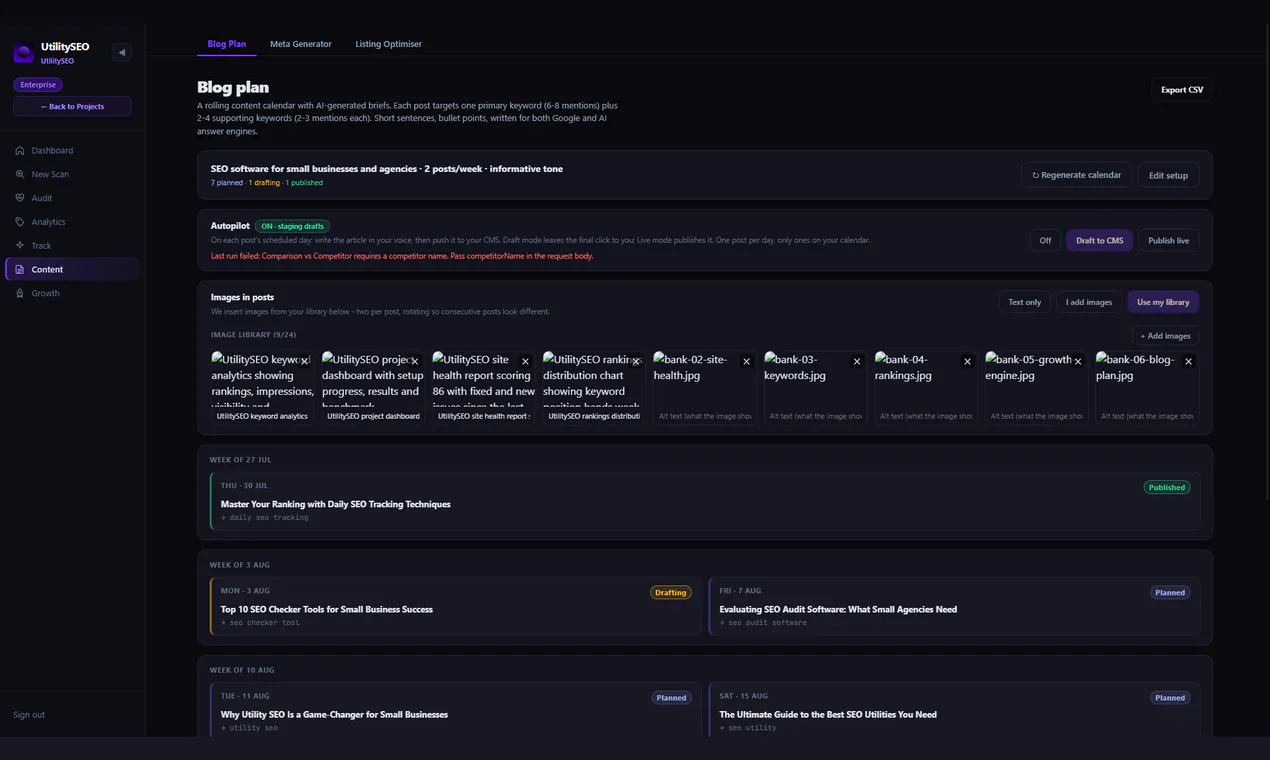Open the Listing Optimiser tab
The width and height of the screenshot is (1270, 760).
coord(388,44)
